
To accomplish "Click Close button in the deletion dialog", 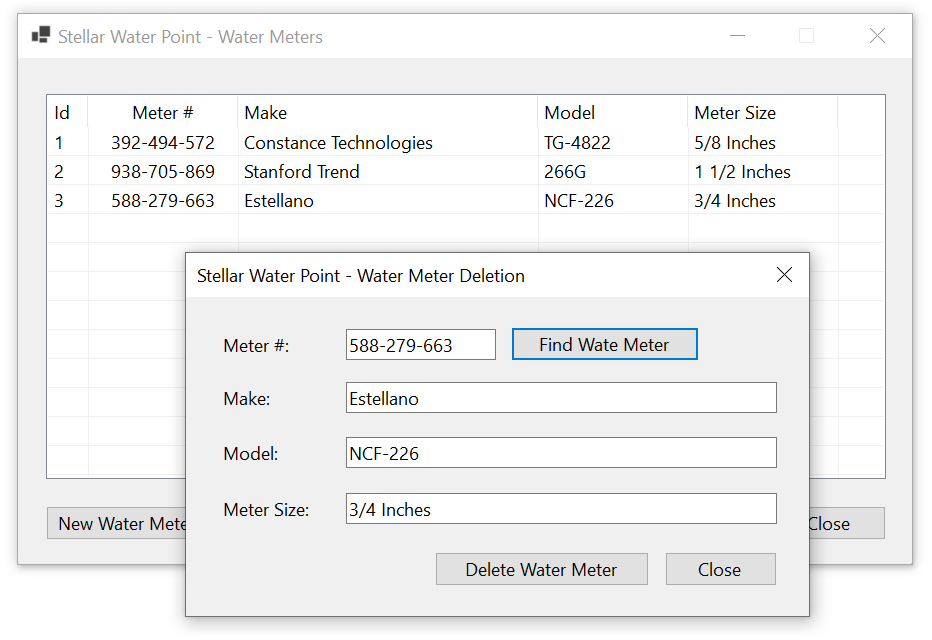I will tap(720, 569).
